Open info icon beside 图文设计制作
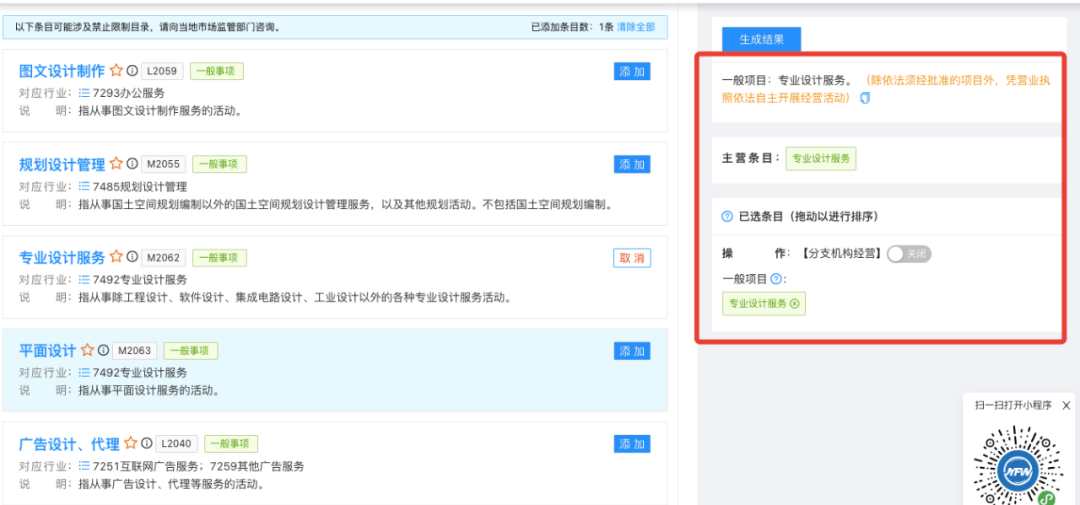 coord(132,70)
